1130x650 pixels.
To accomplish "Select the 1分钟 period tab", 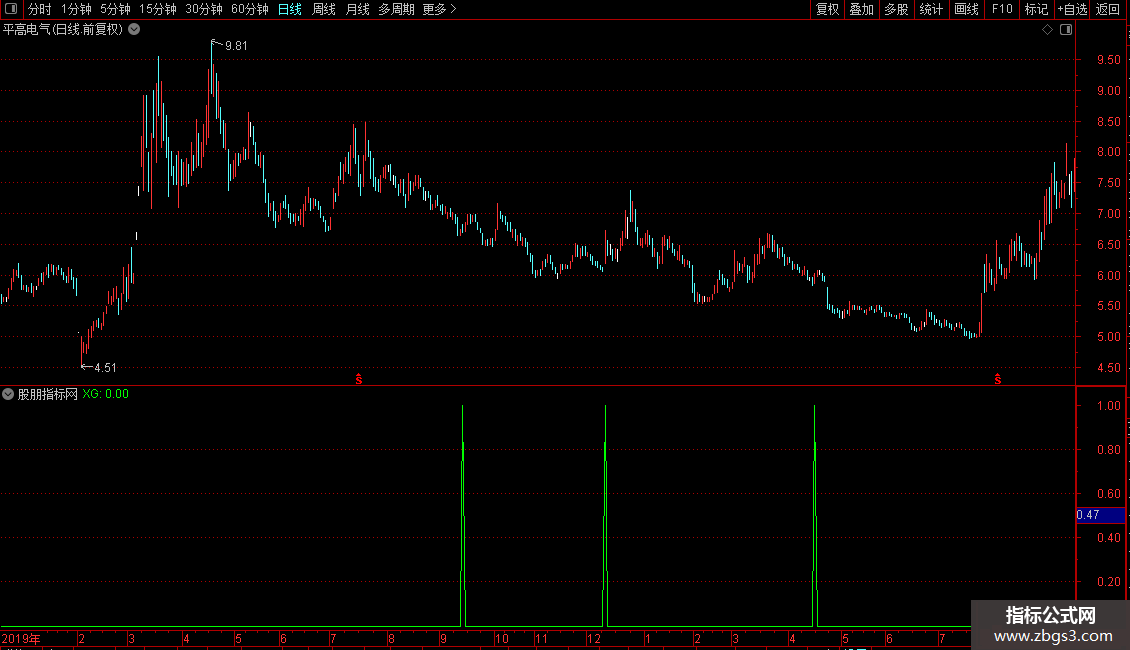I will pyautogui.click(x=76, y=9).
